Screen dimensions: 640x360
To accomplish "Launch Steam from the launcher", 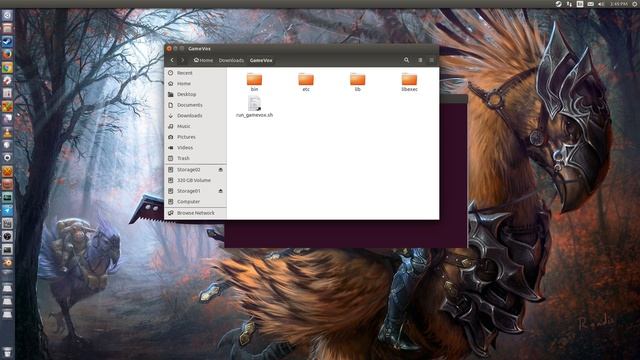I will coord(7,41).
